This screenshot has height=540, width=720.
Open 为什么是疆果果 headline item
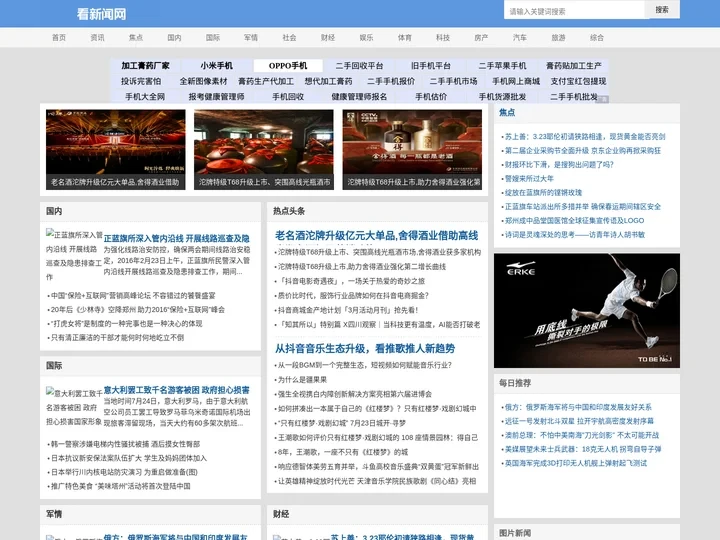(x=302, y=380)
